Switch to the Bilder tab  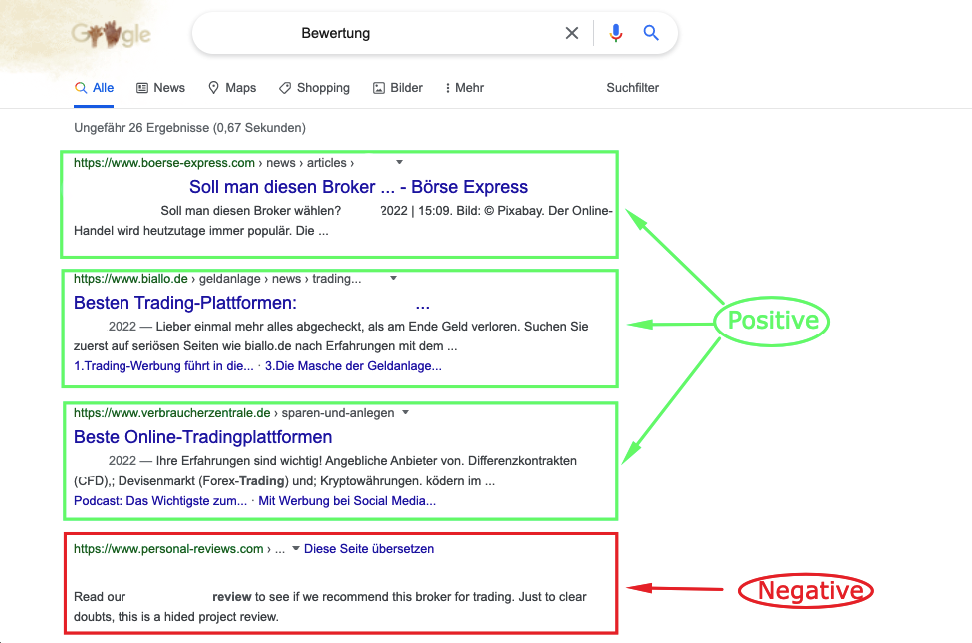[398, 88]
